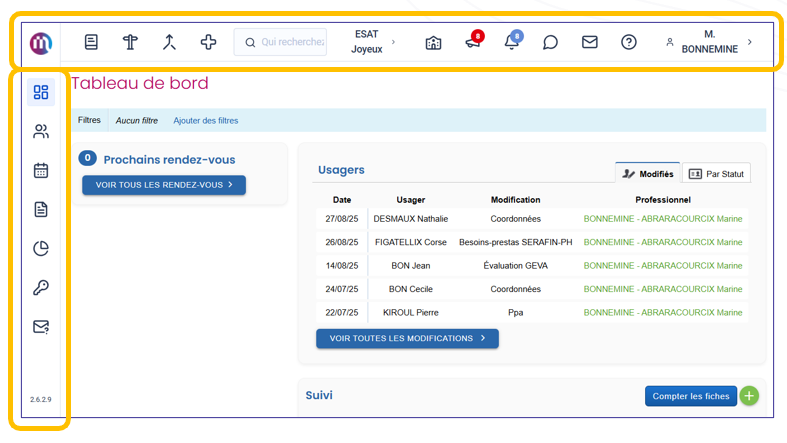This screenshot has height=443, width=787.
Task: Click Ajouter des filtres
Action: pos(205,121)
